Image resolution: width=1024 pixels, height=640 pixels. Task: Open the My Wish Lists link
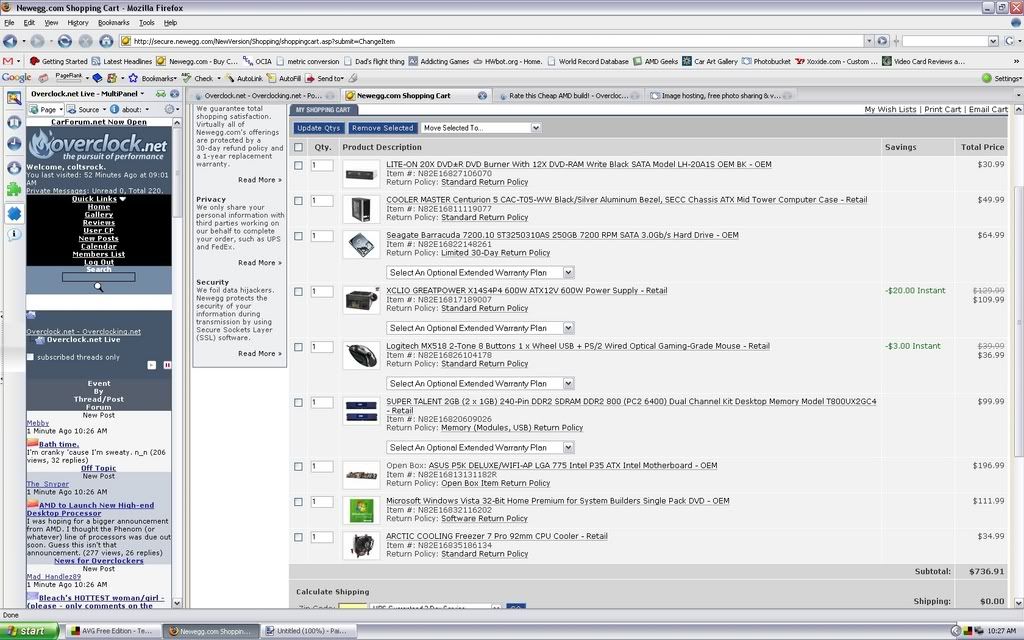point(890,110)
